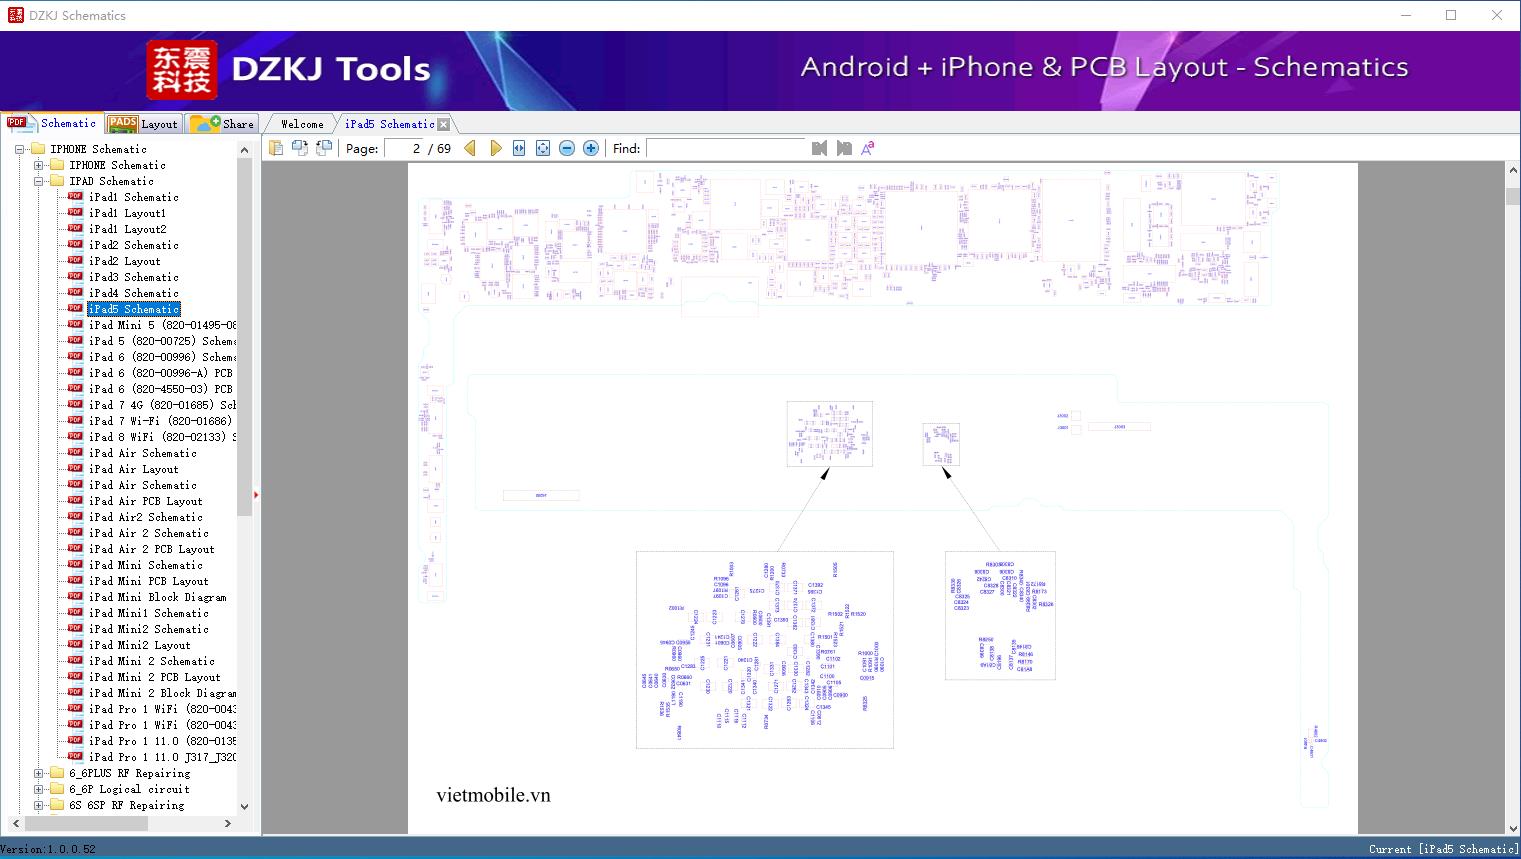Click the page number input field
The width and height of the screenshot is (1521, 859).
pyautogui.click(x=402, y=148)
